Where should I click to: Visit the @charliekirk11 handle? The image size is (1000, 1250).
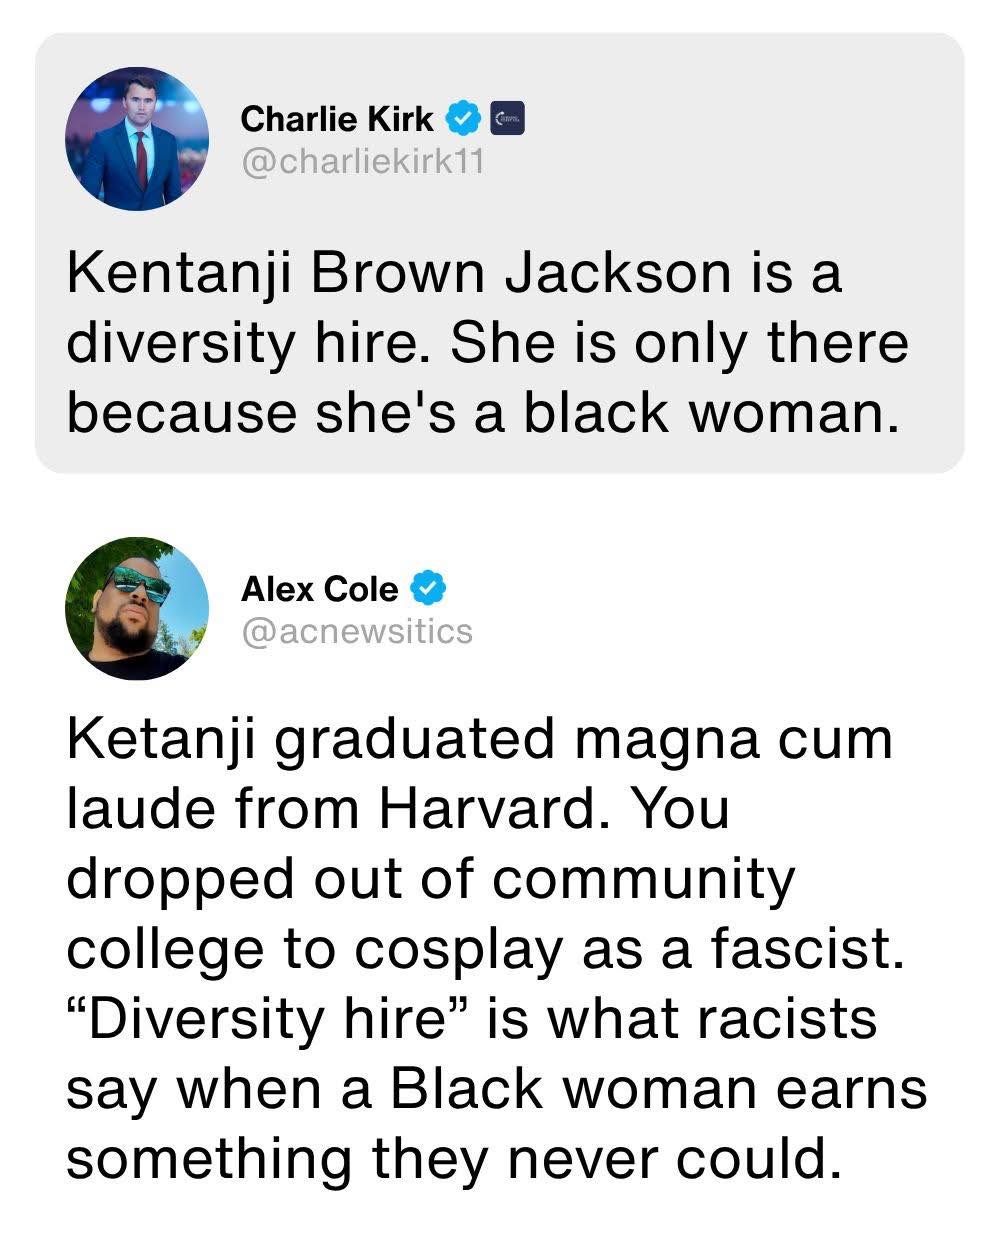tap(362, 161)
